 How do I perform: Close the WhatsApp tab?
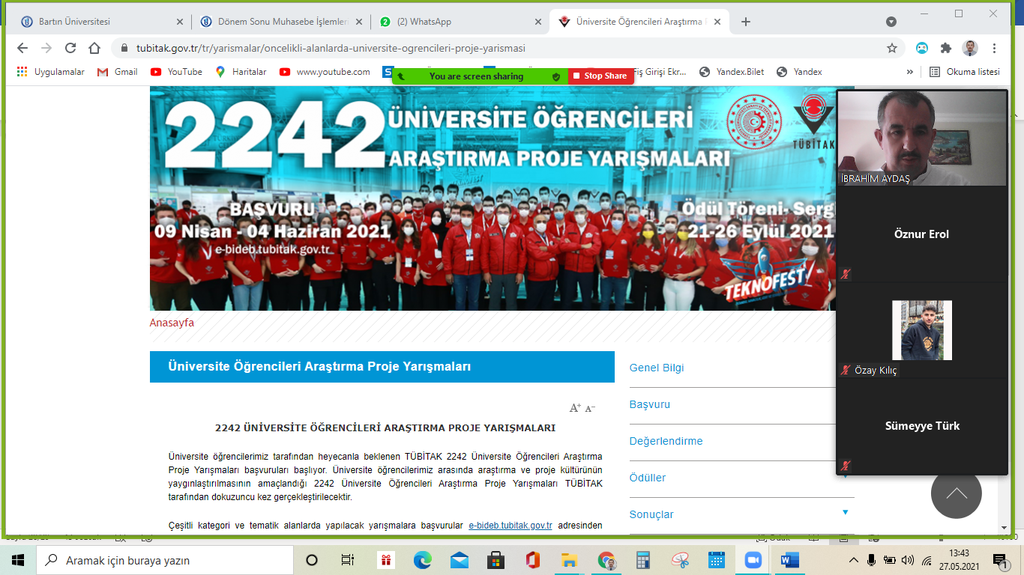click(538, 22)
